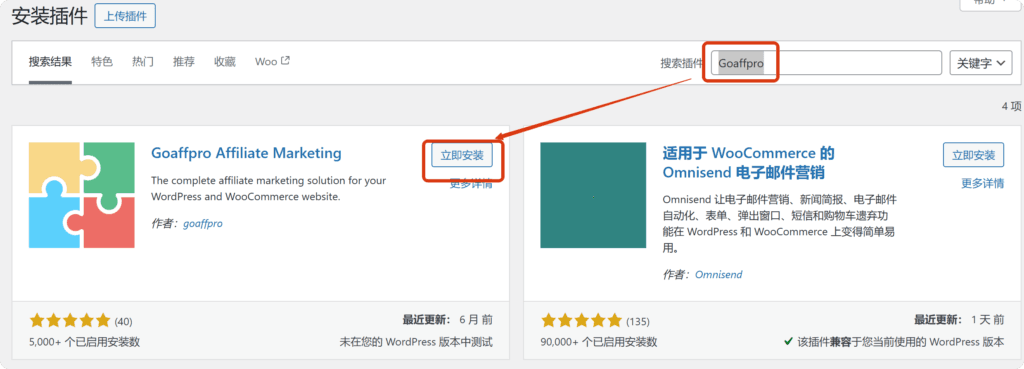Click 最近更新: 1 天 前 text
1024x369 pixels.
(959, 320)
